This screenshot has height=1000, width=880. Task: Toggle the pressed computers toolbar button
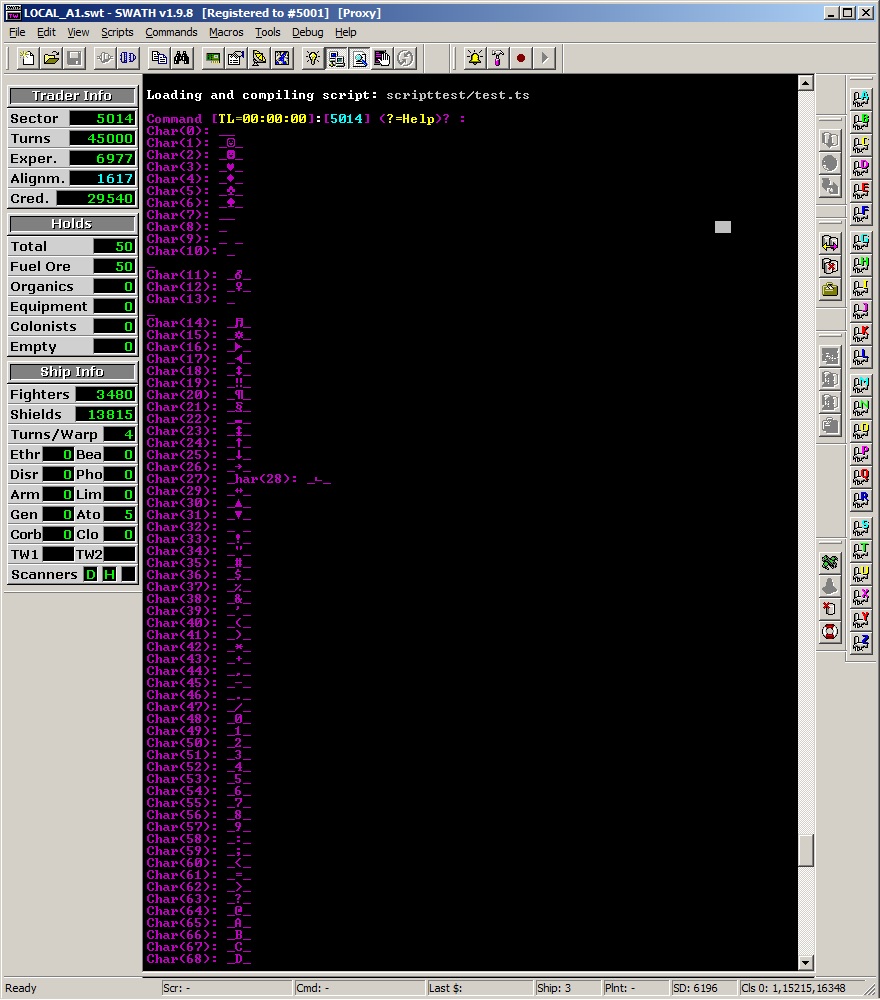click(336, 58)
